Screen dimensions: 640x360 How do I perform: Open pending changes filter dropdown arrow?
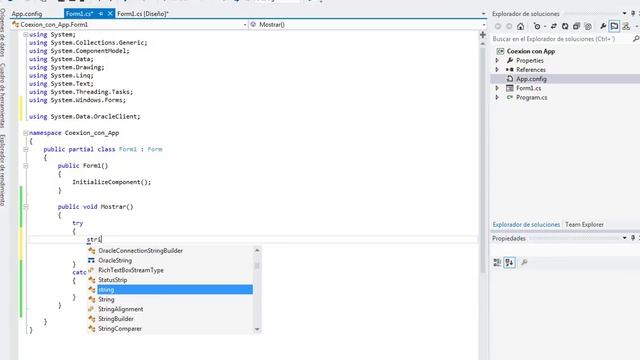click(544, 27)
